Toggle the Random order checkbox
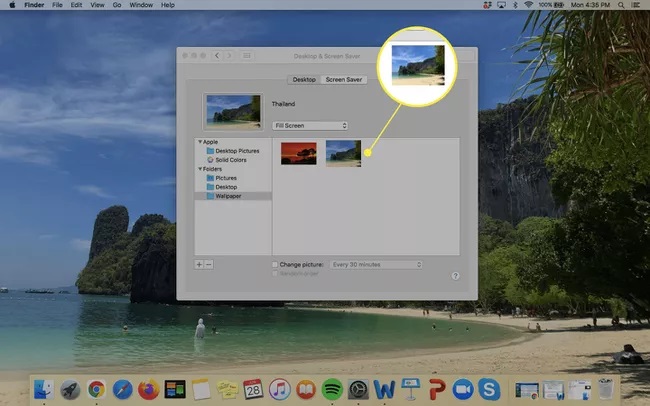The image size is (650, 406). point(275,274)
